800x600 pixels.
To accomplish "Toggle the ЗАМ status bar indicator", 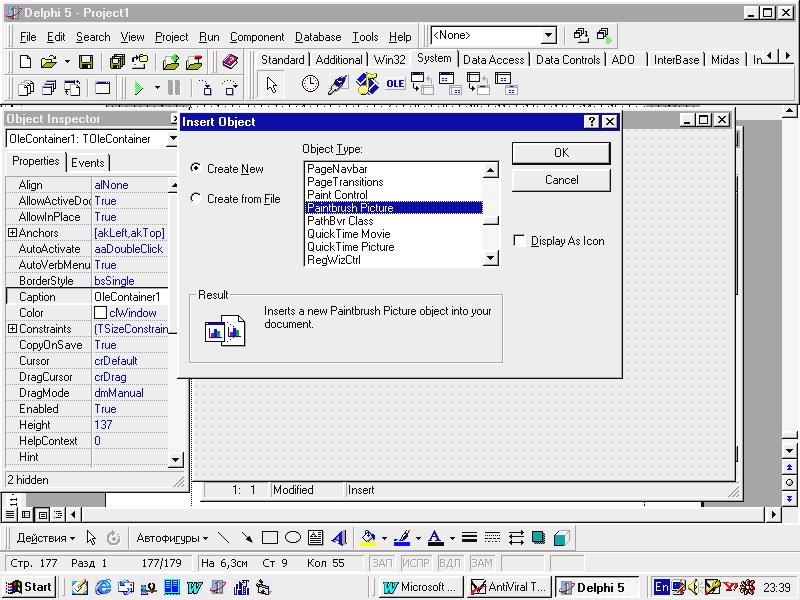I will 482,563.
